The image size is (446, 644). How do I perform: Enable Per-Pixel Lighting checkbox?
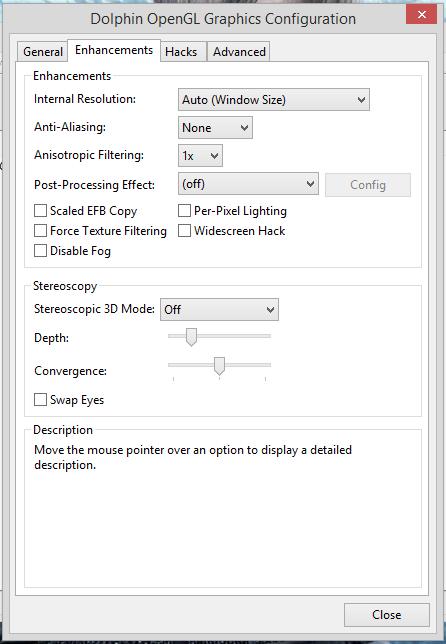coord(184,211)
